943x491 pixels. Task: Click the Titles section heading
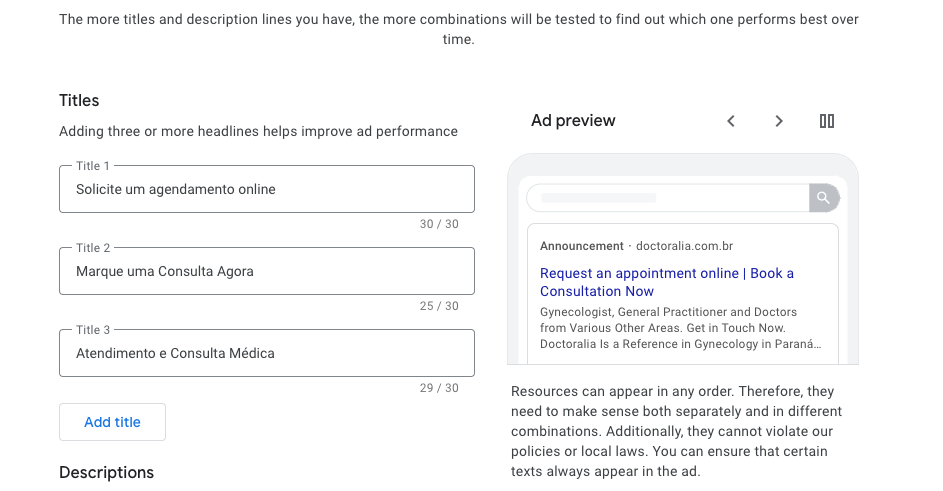[x=79, y=100]
